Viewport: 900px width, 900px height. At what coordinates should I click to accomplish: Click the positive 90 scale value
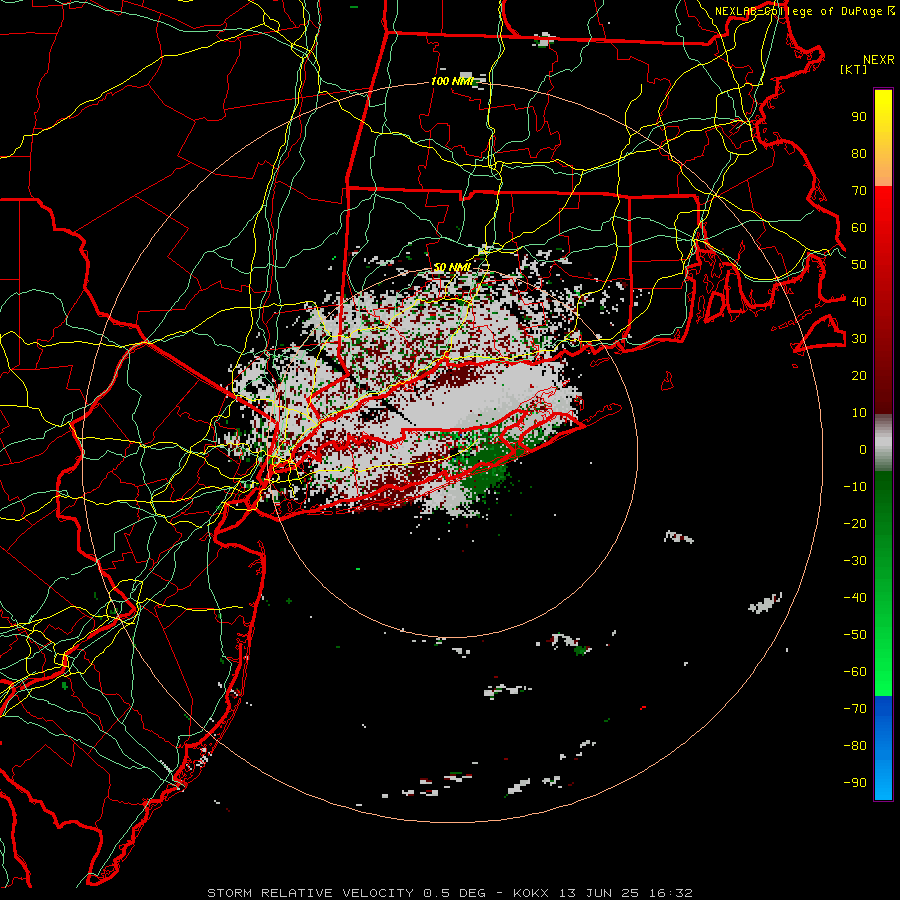859,117
